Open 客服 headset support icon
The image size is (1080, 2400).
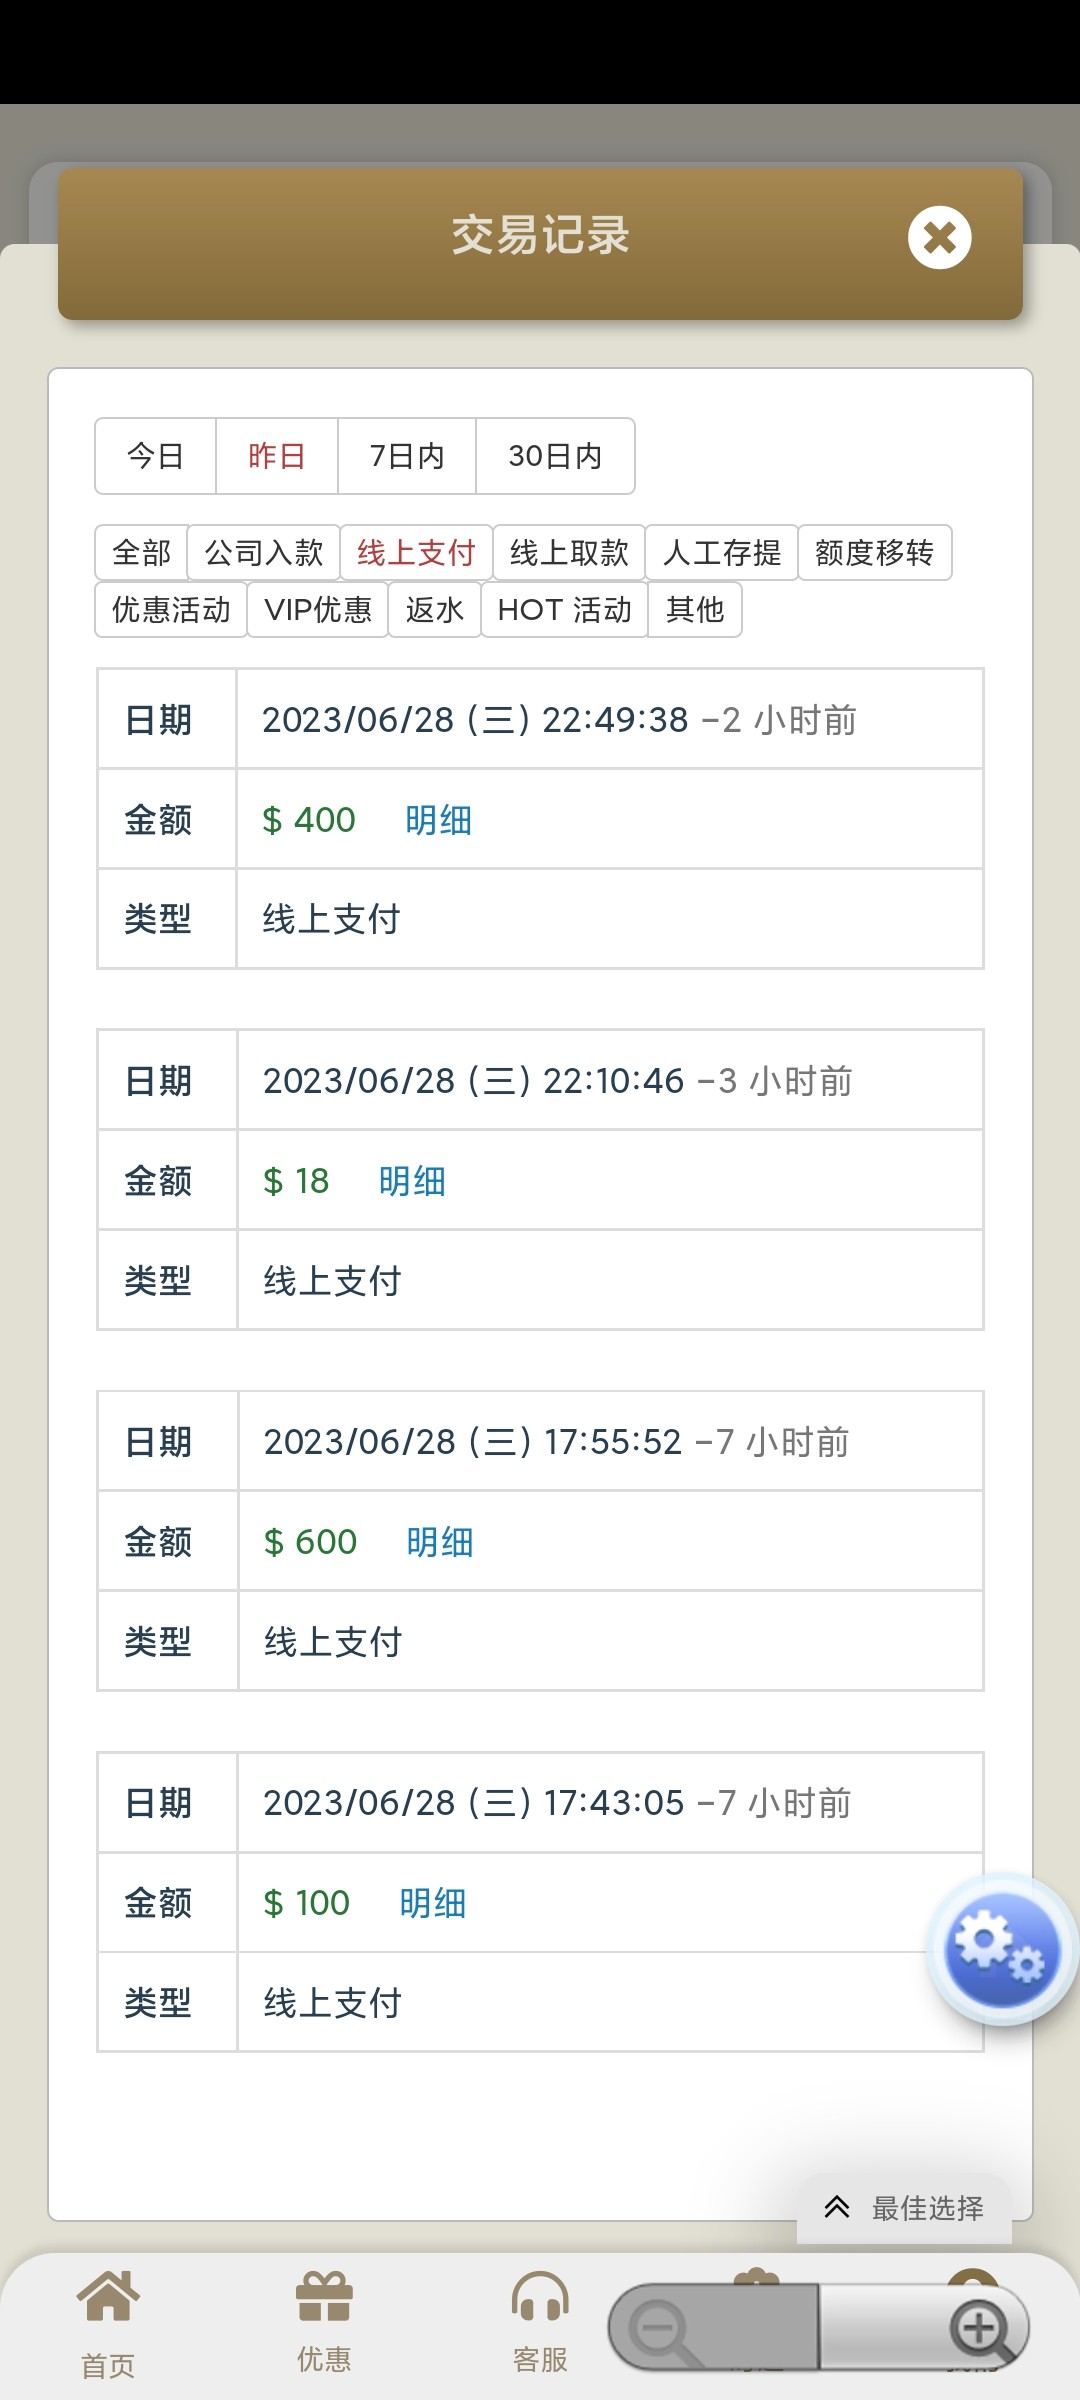(540, 2299)
